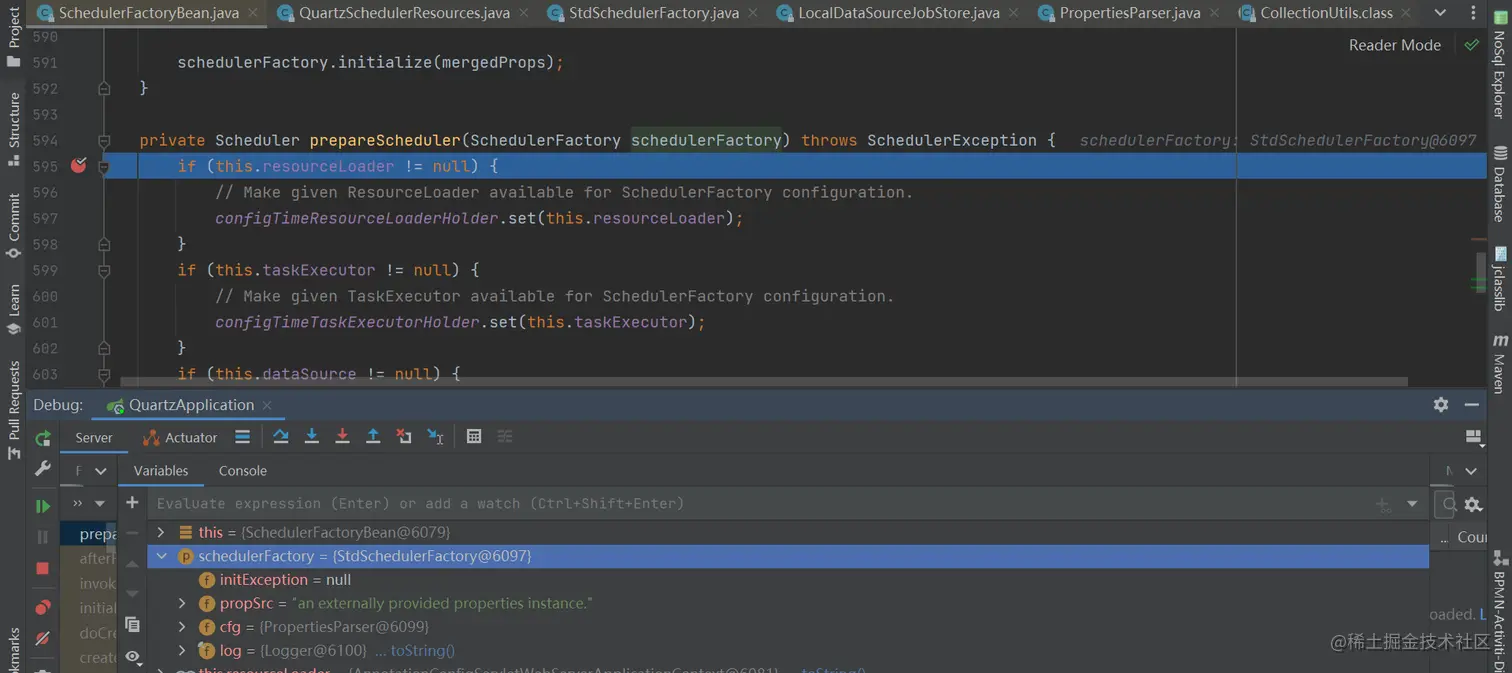Open the Console tab
1512x673 pixels.
click(242, 471)
